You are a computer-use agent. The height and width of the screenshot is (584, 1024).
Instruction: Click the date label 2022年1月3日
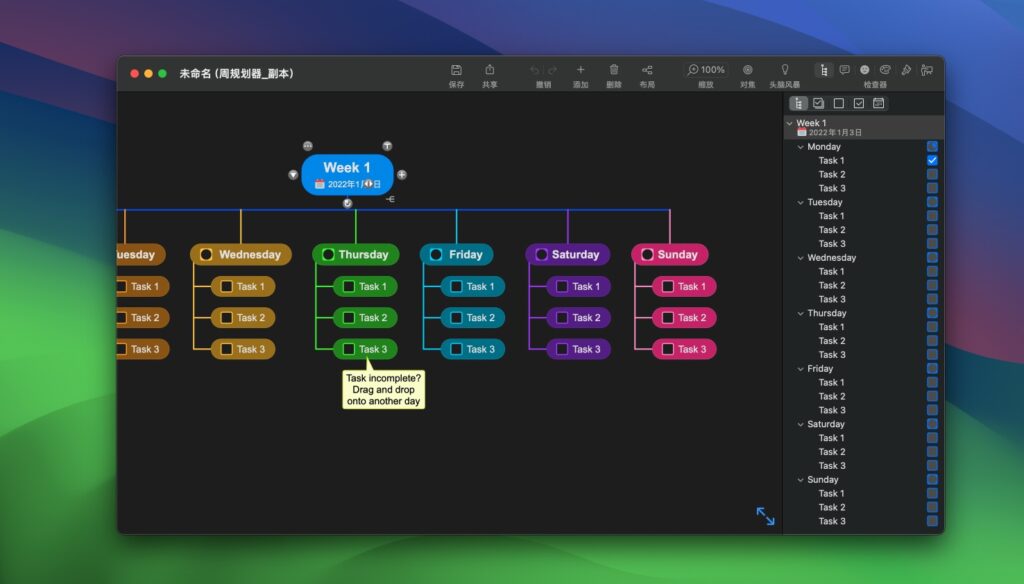pyautogui.click(x=351, y=184)
